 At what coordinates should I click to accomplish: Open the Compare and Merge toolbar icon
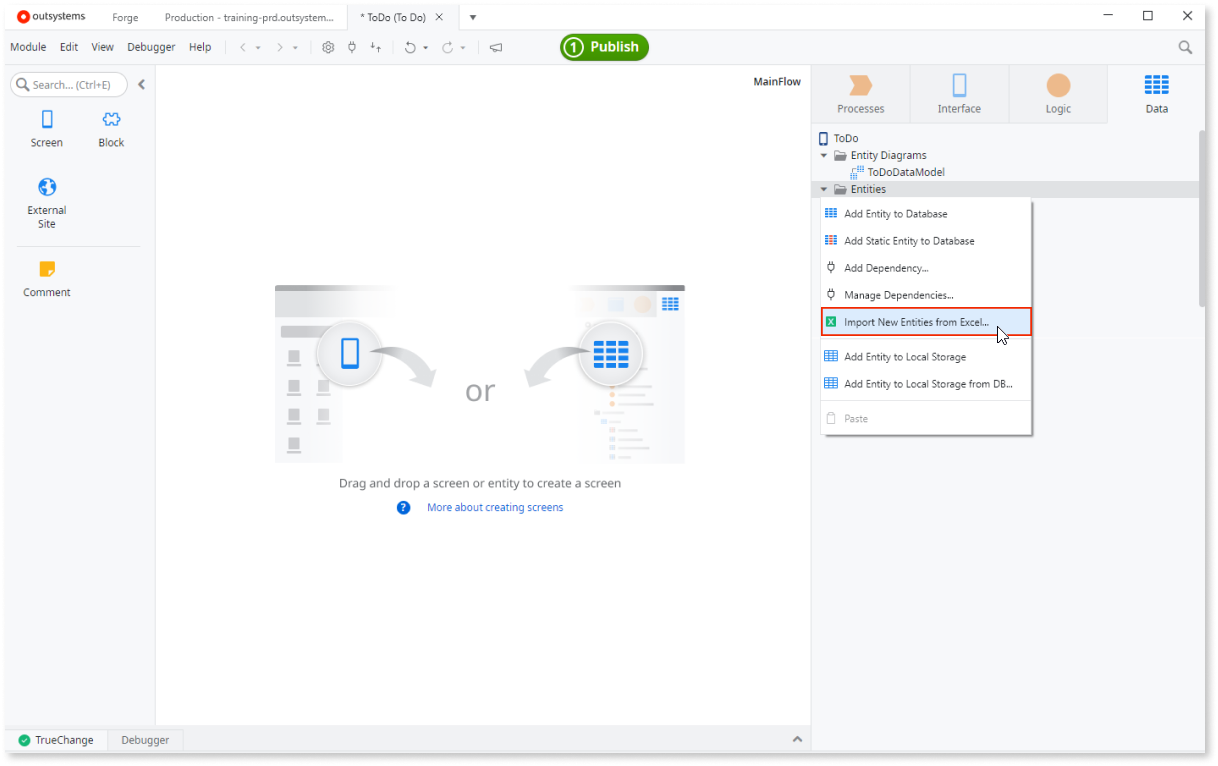(375, 47)
